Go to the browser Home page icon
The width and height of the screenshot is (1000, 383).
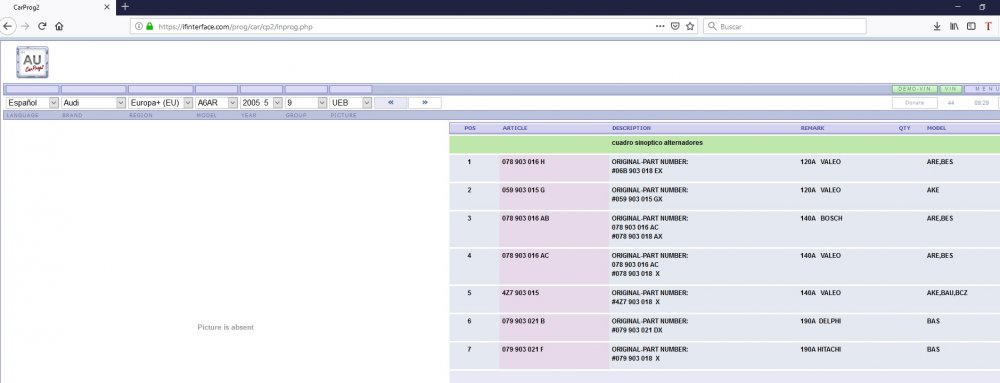(x=59, y=26)
